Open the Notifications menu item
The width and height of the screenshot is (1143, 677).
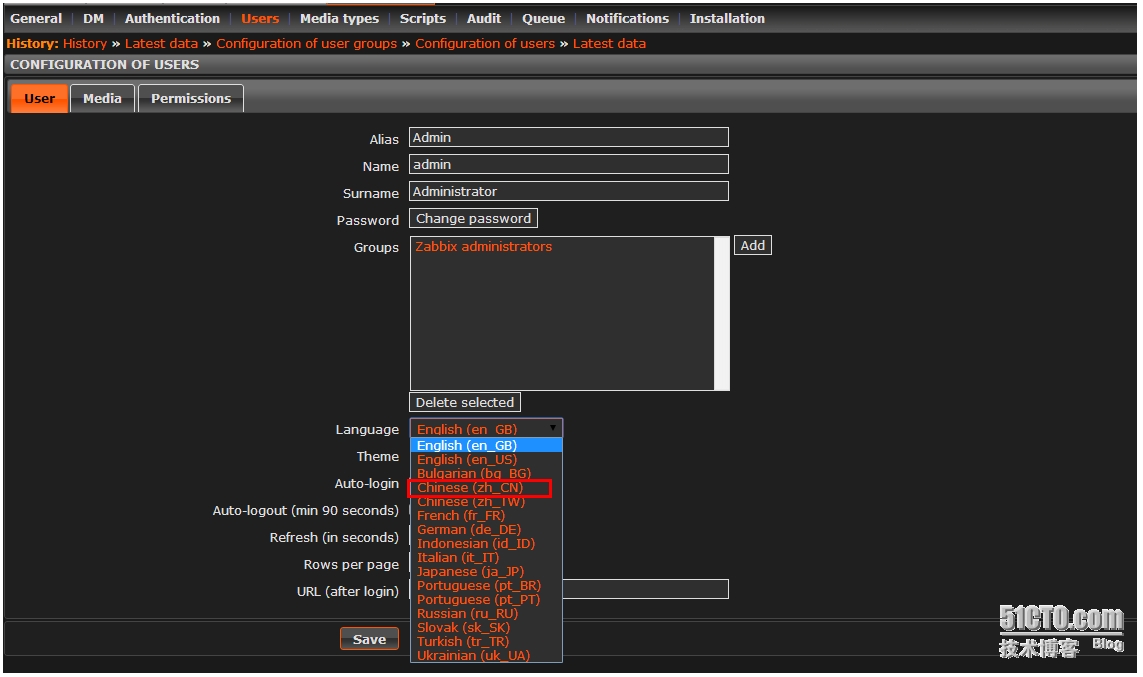click(628, 18)
